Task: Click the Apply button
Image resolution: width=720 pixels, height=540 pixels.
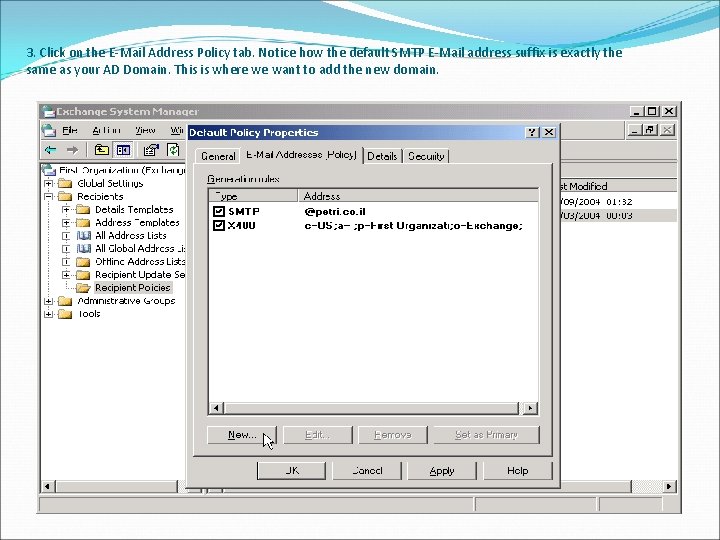Action: [442, 471]
